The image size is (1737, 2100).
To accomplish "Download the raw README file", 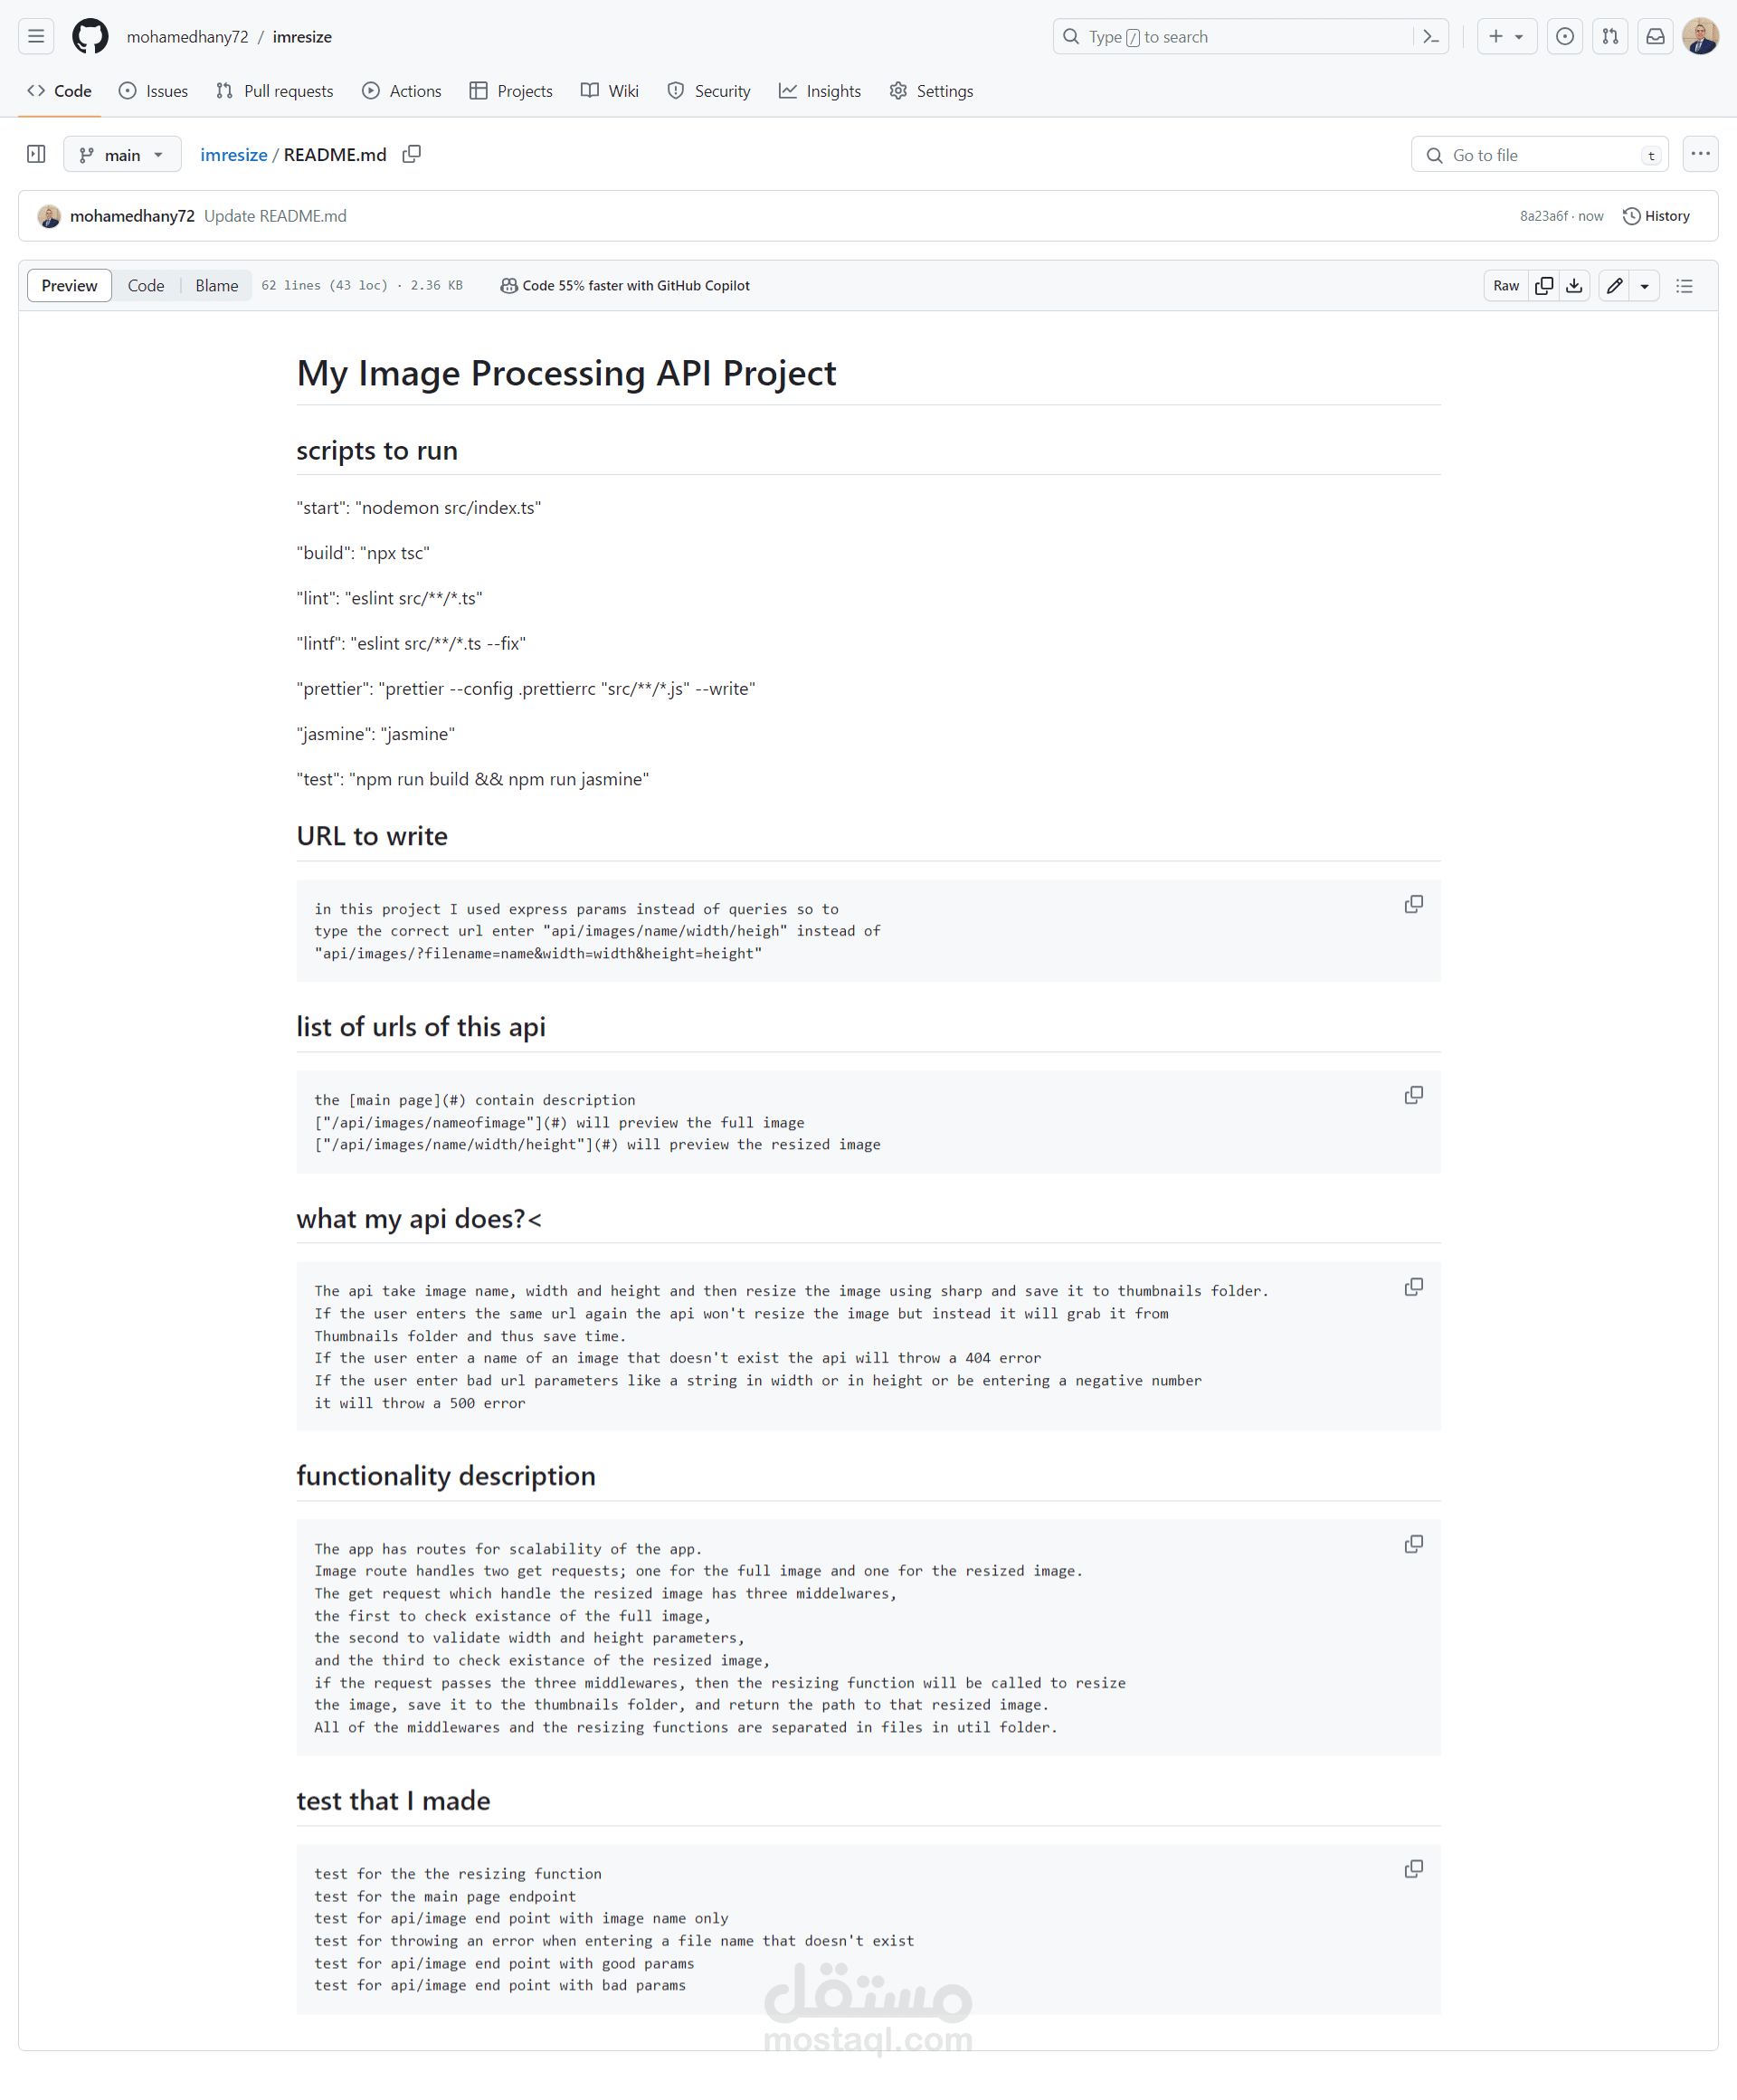I will [x=1574, y=286].
